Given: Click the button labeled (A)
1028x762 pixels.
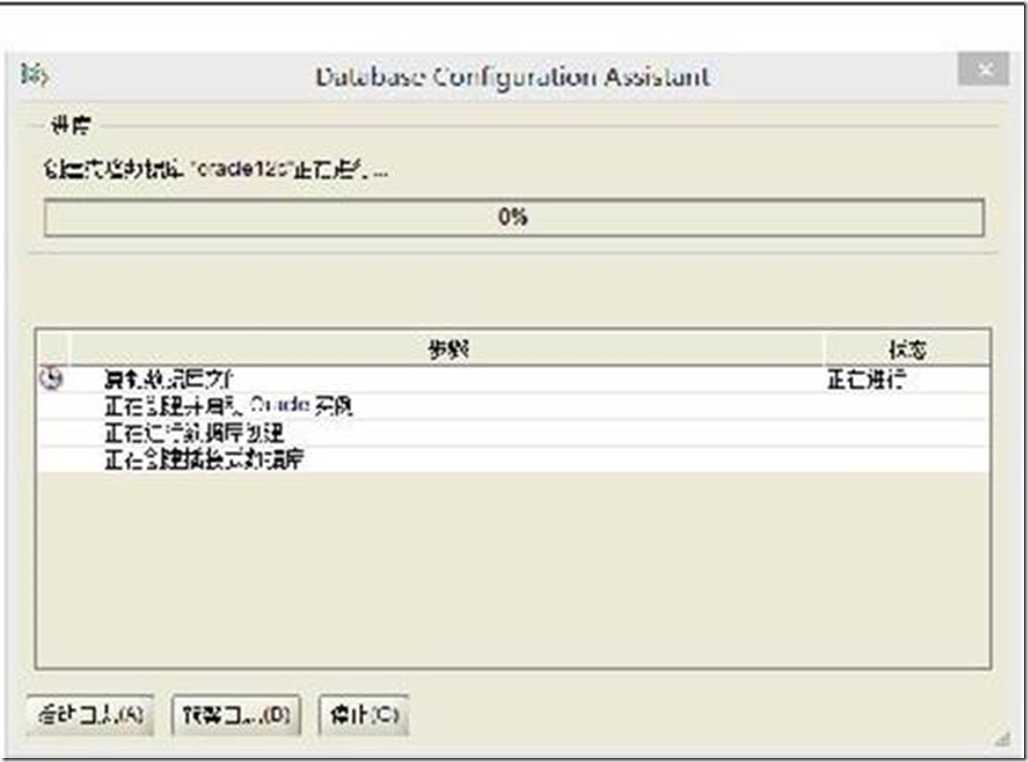Looking at the screenshot, I should [90, 714].
